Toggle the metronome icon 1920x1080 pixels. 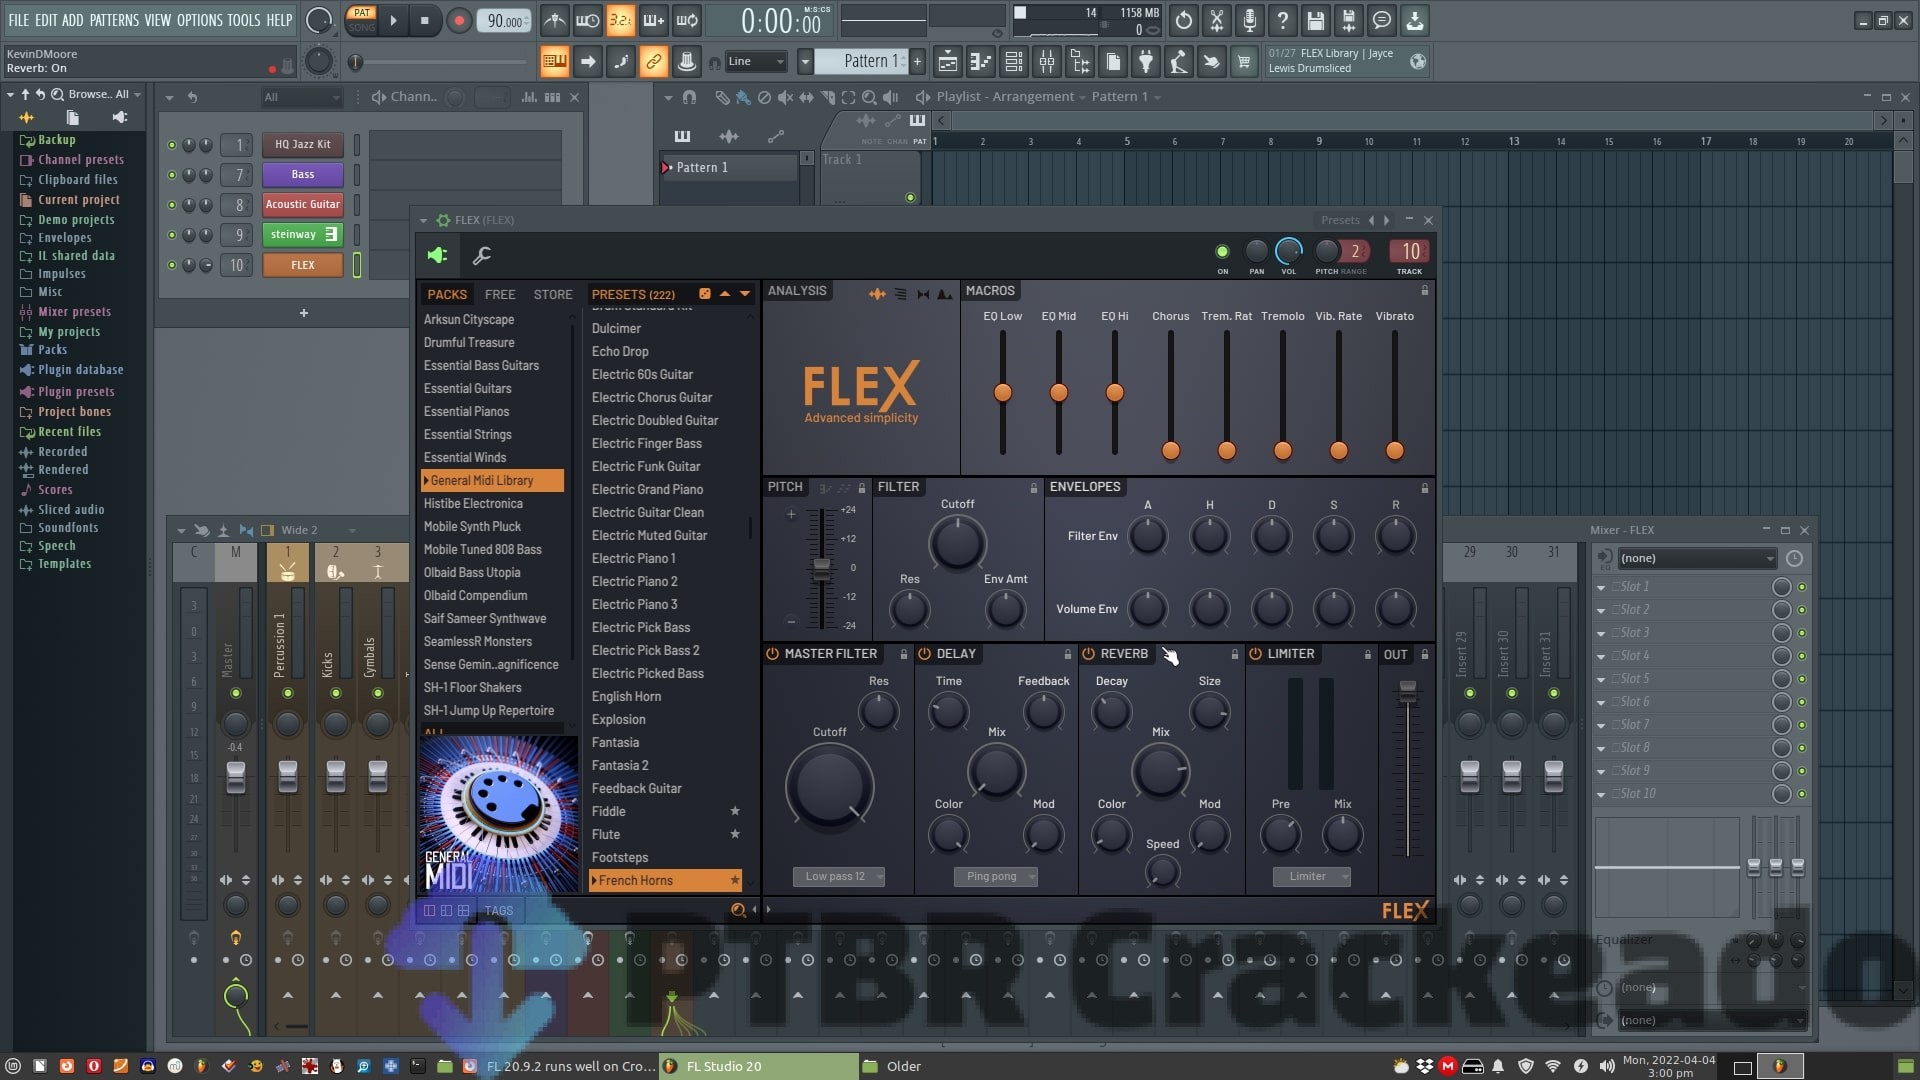click(555, 20)
